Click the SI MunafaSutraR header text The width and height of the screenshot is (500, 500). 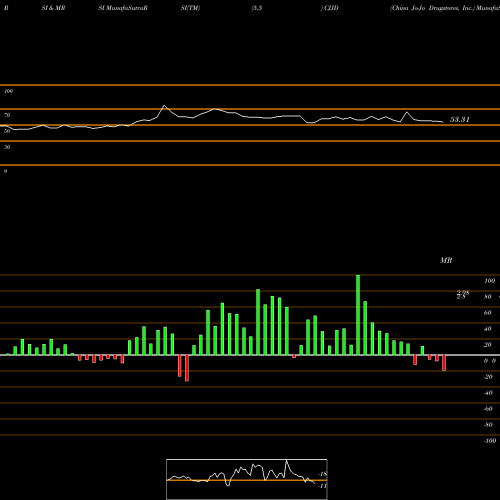123,8
